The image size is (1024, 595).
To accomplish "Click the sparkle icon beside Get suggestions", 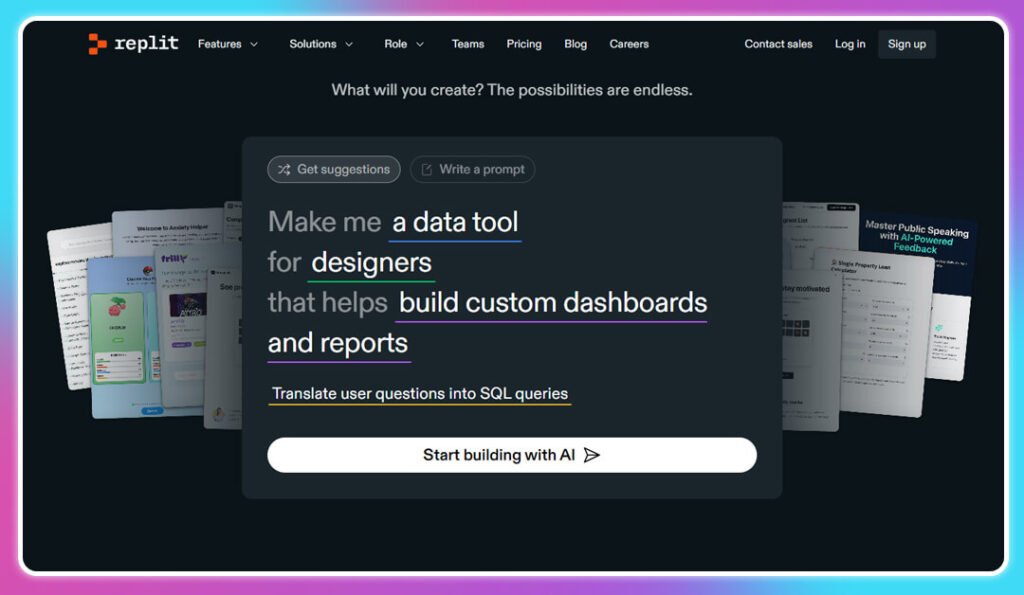I will 283,169.
